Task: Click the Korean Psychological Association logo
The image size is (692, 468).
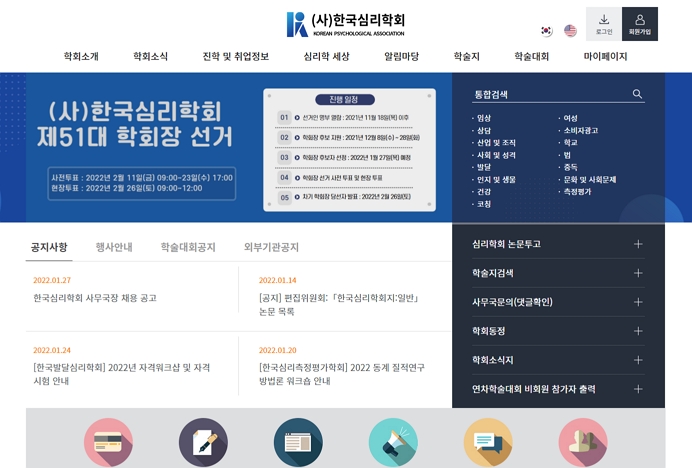Action: pos(345,24)
